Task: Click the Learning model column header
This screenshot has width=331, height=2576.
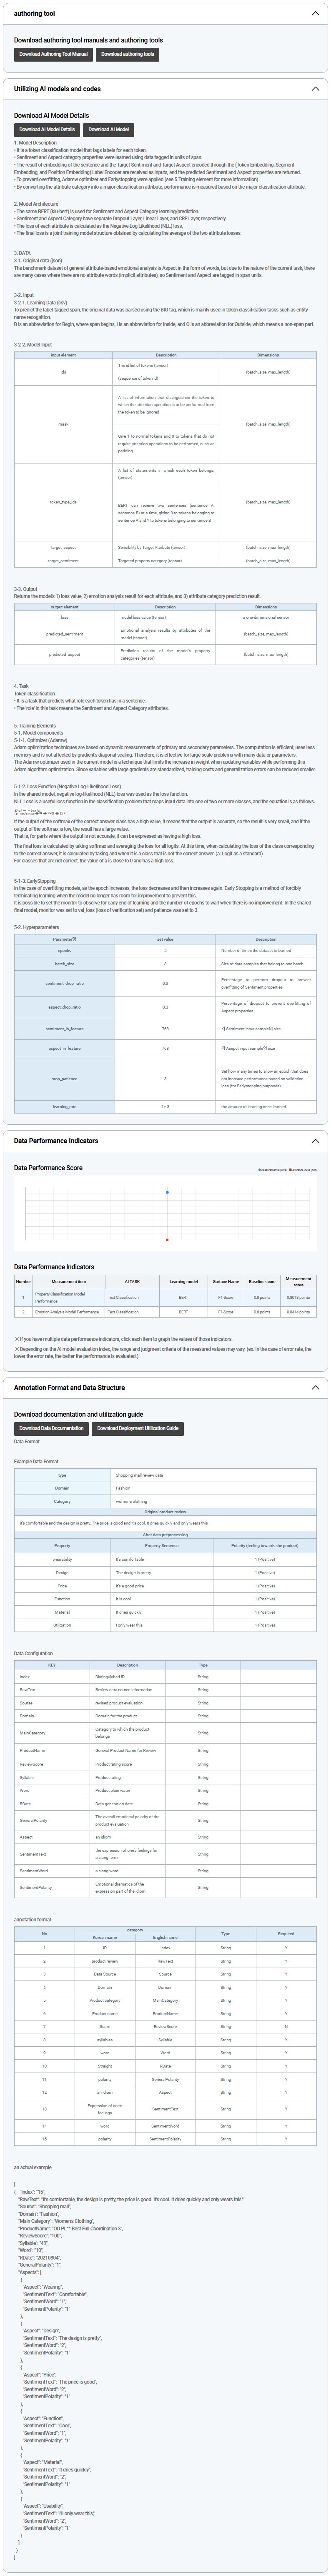Action: 183,1281
